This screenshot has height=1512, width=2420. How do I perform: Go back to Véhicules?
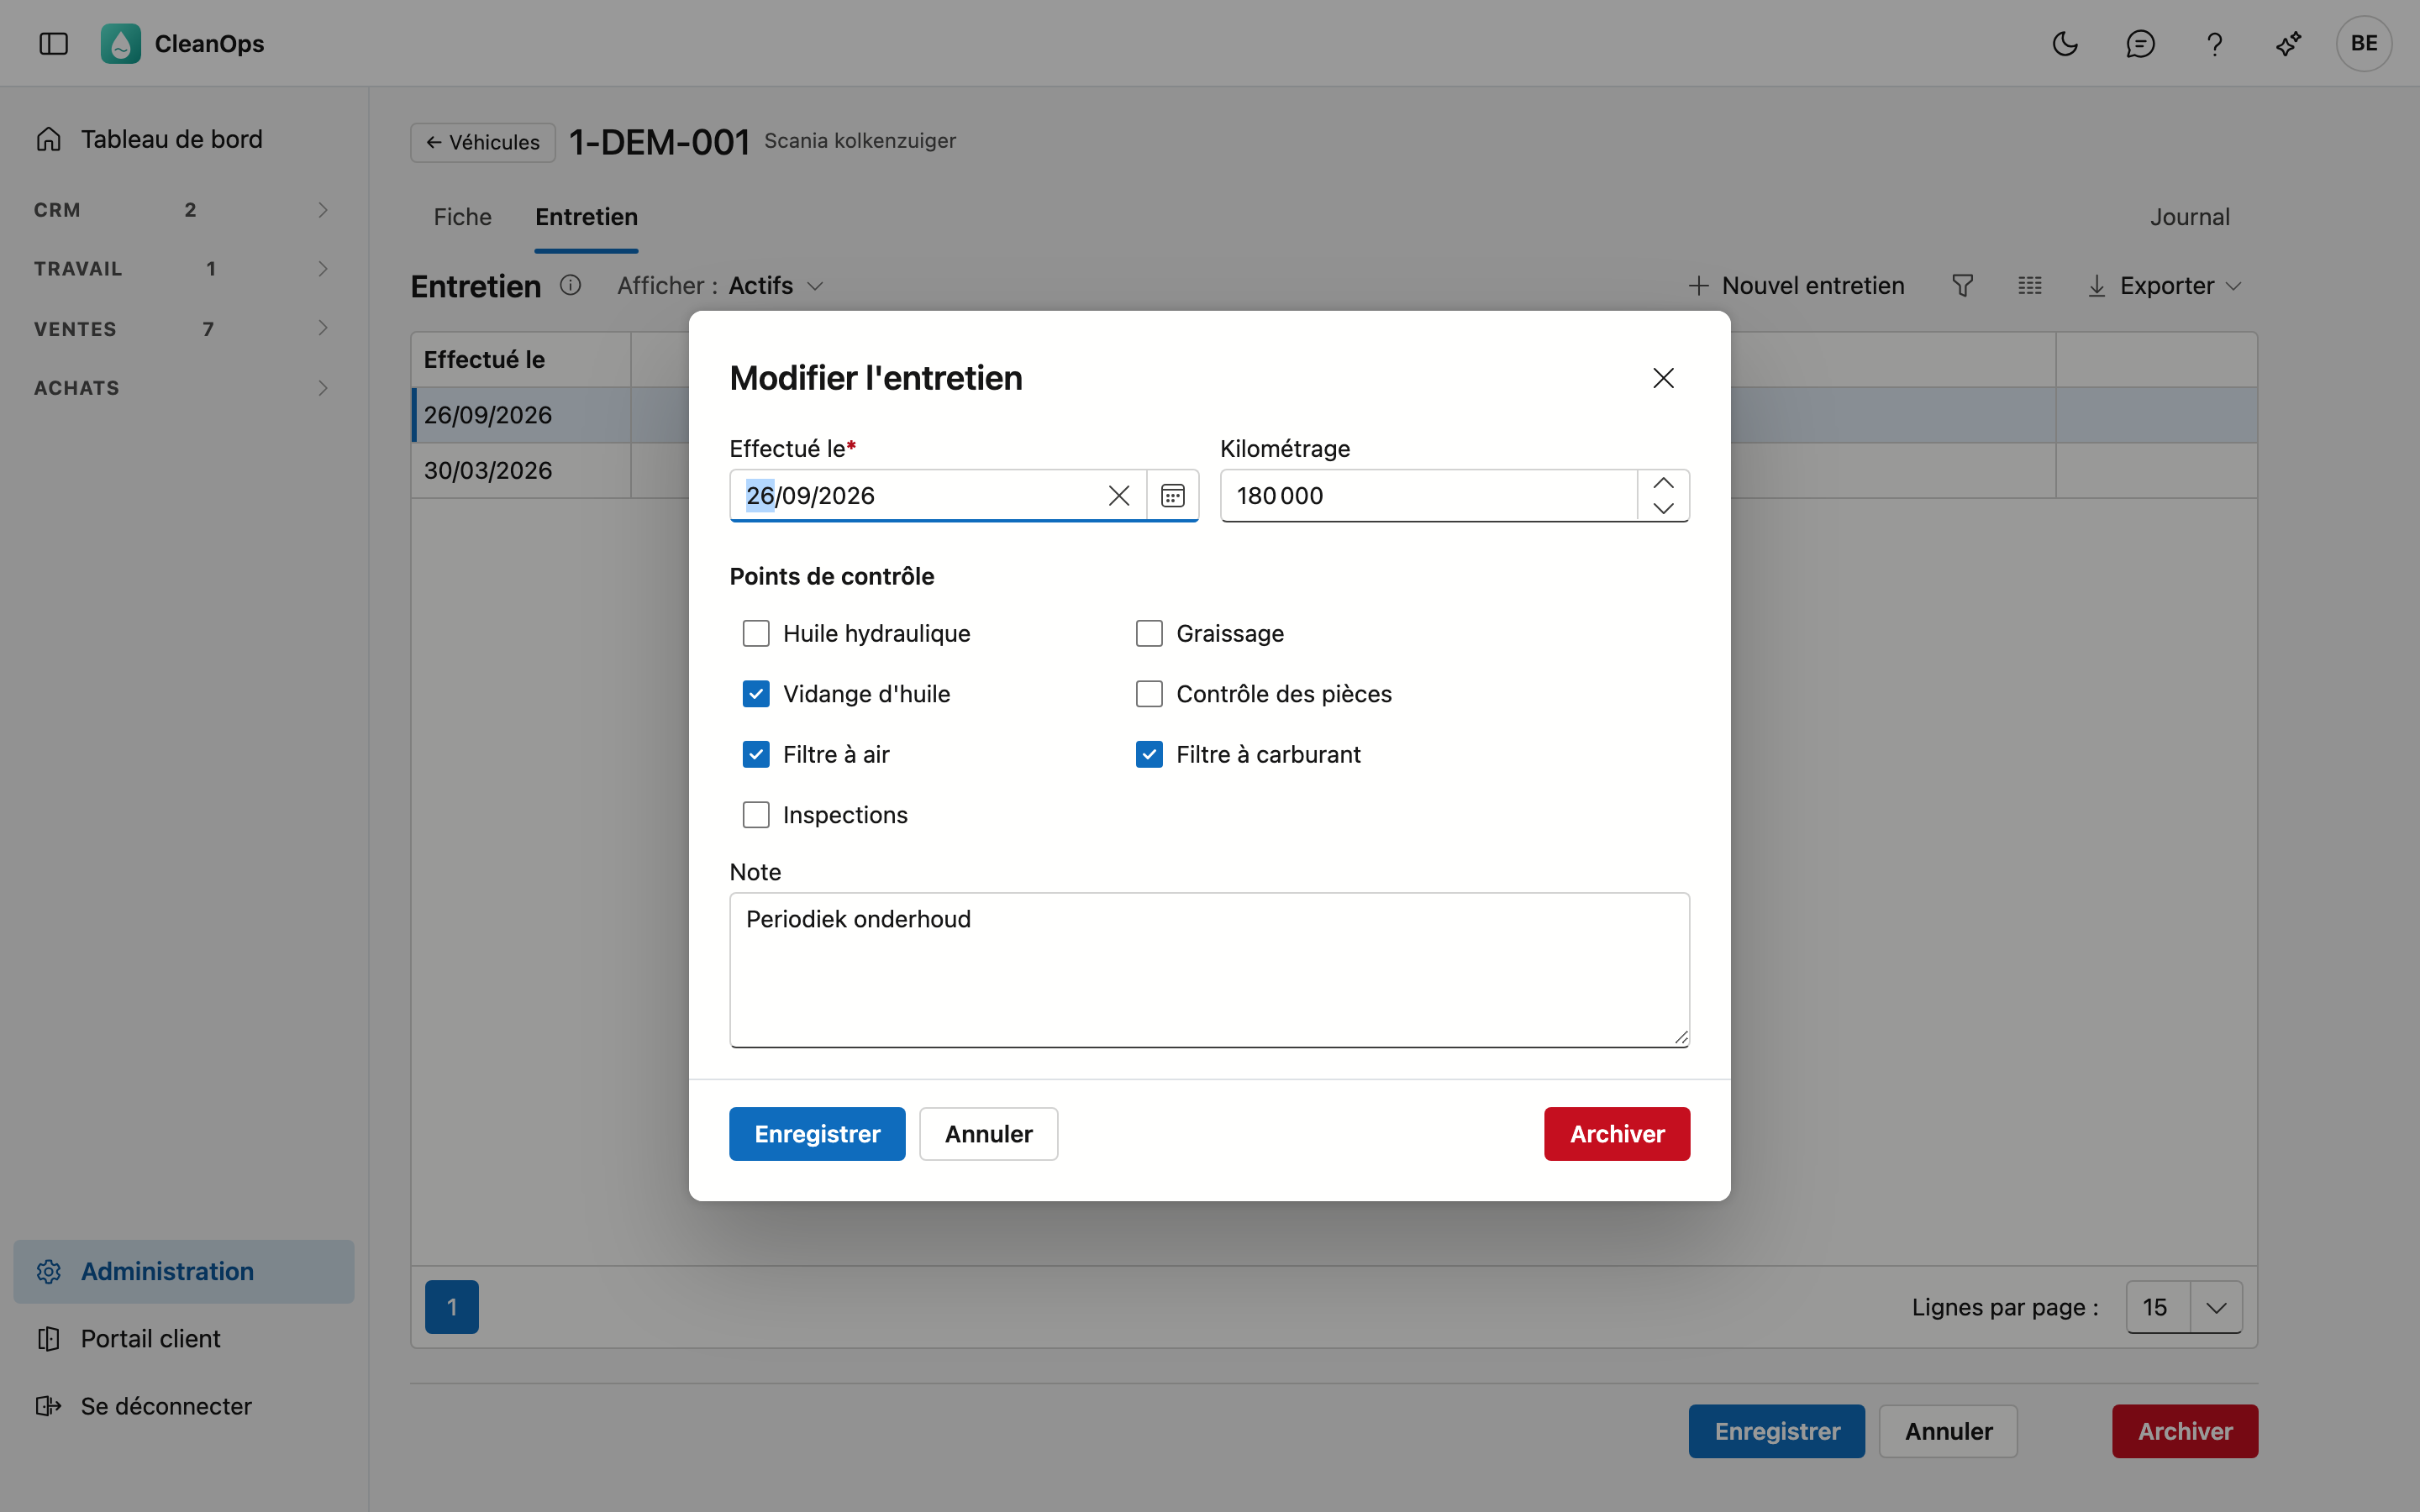pyautogui.click(x=483, y=142)
